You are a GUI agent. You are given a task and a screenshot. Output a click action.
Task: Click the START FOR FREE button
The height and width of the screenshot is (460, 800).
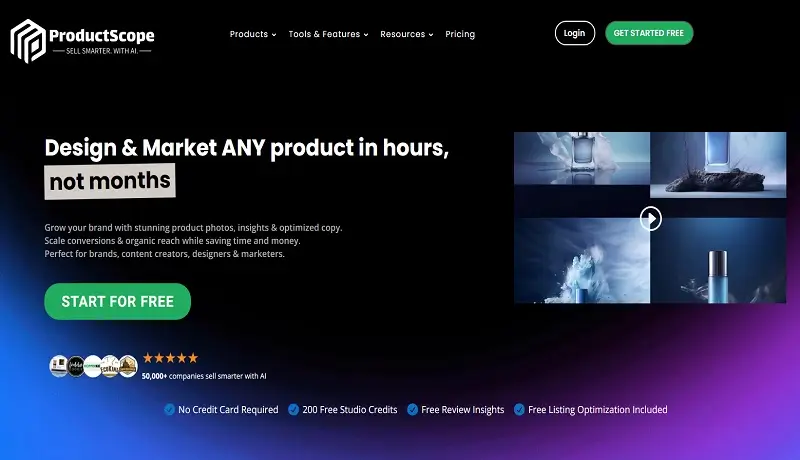(117, 301)
